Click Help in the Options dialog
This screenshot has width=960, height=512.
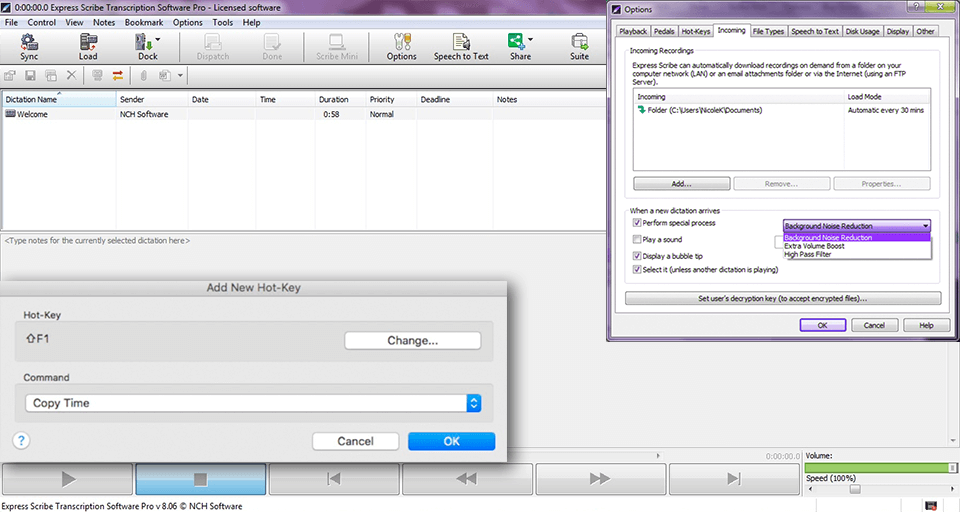(926, 325)
